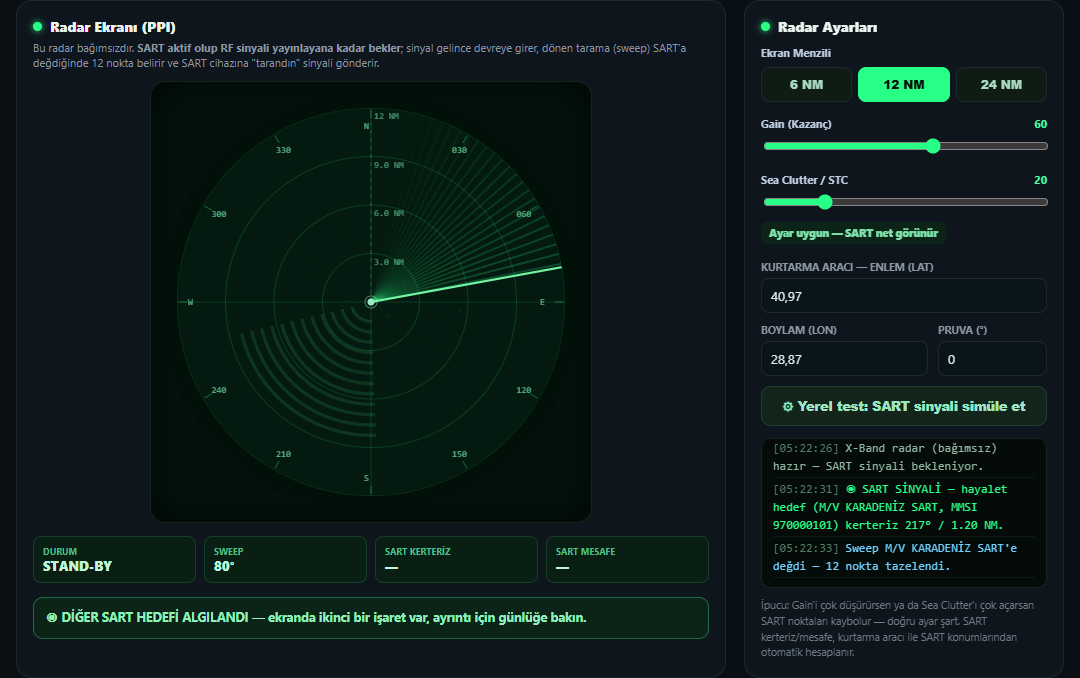Click the alert icon in DİĞER SART banner
This screenshot has height=678, width=1080.
coord(52,617)
